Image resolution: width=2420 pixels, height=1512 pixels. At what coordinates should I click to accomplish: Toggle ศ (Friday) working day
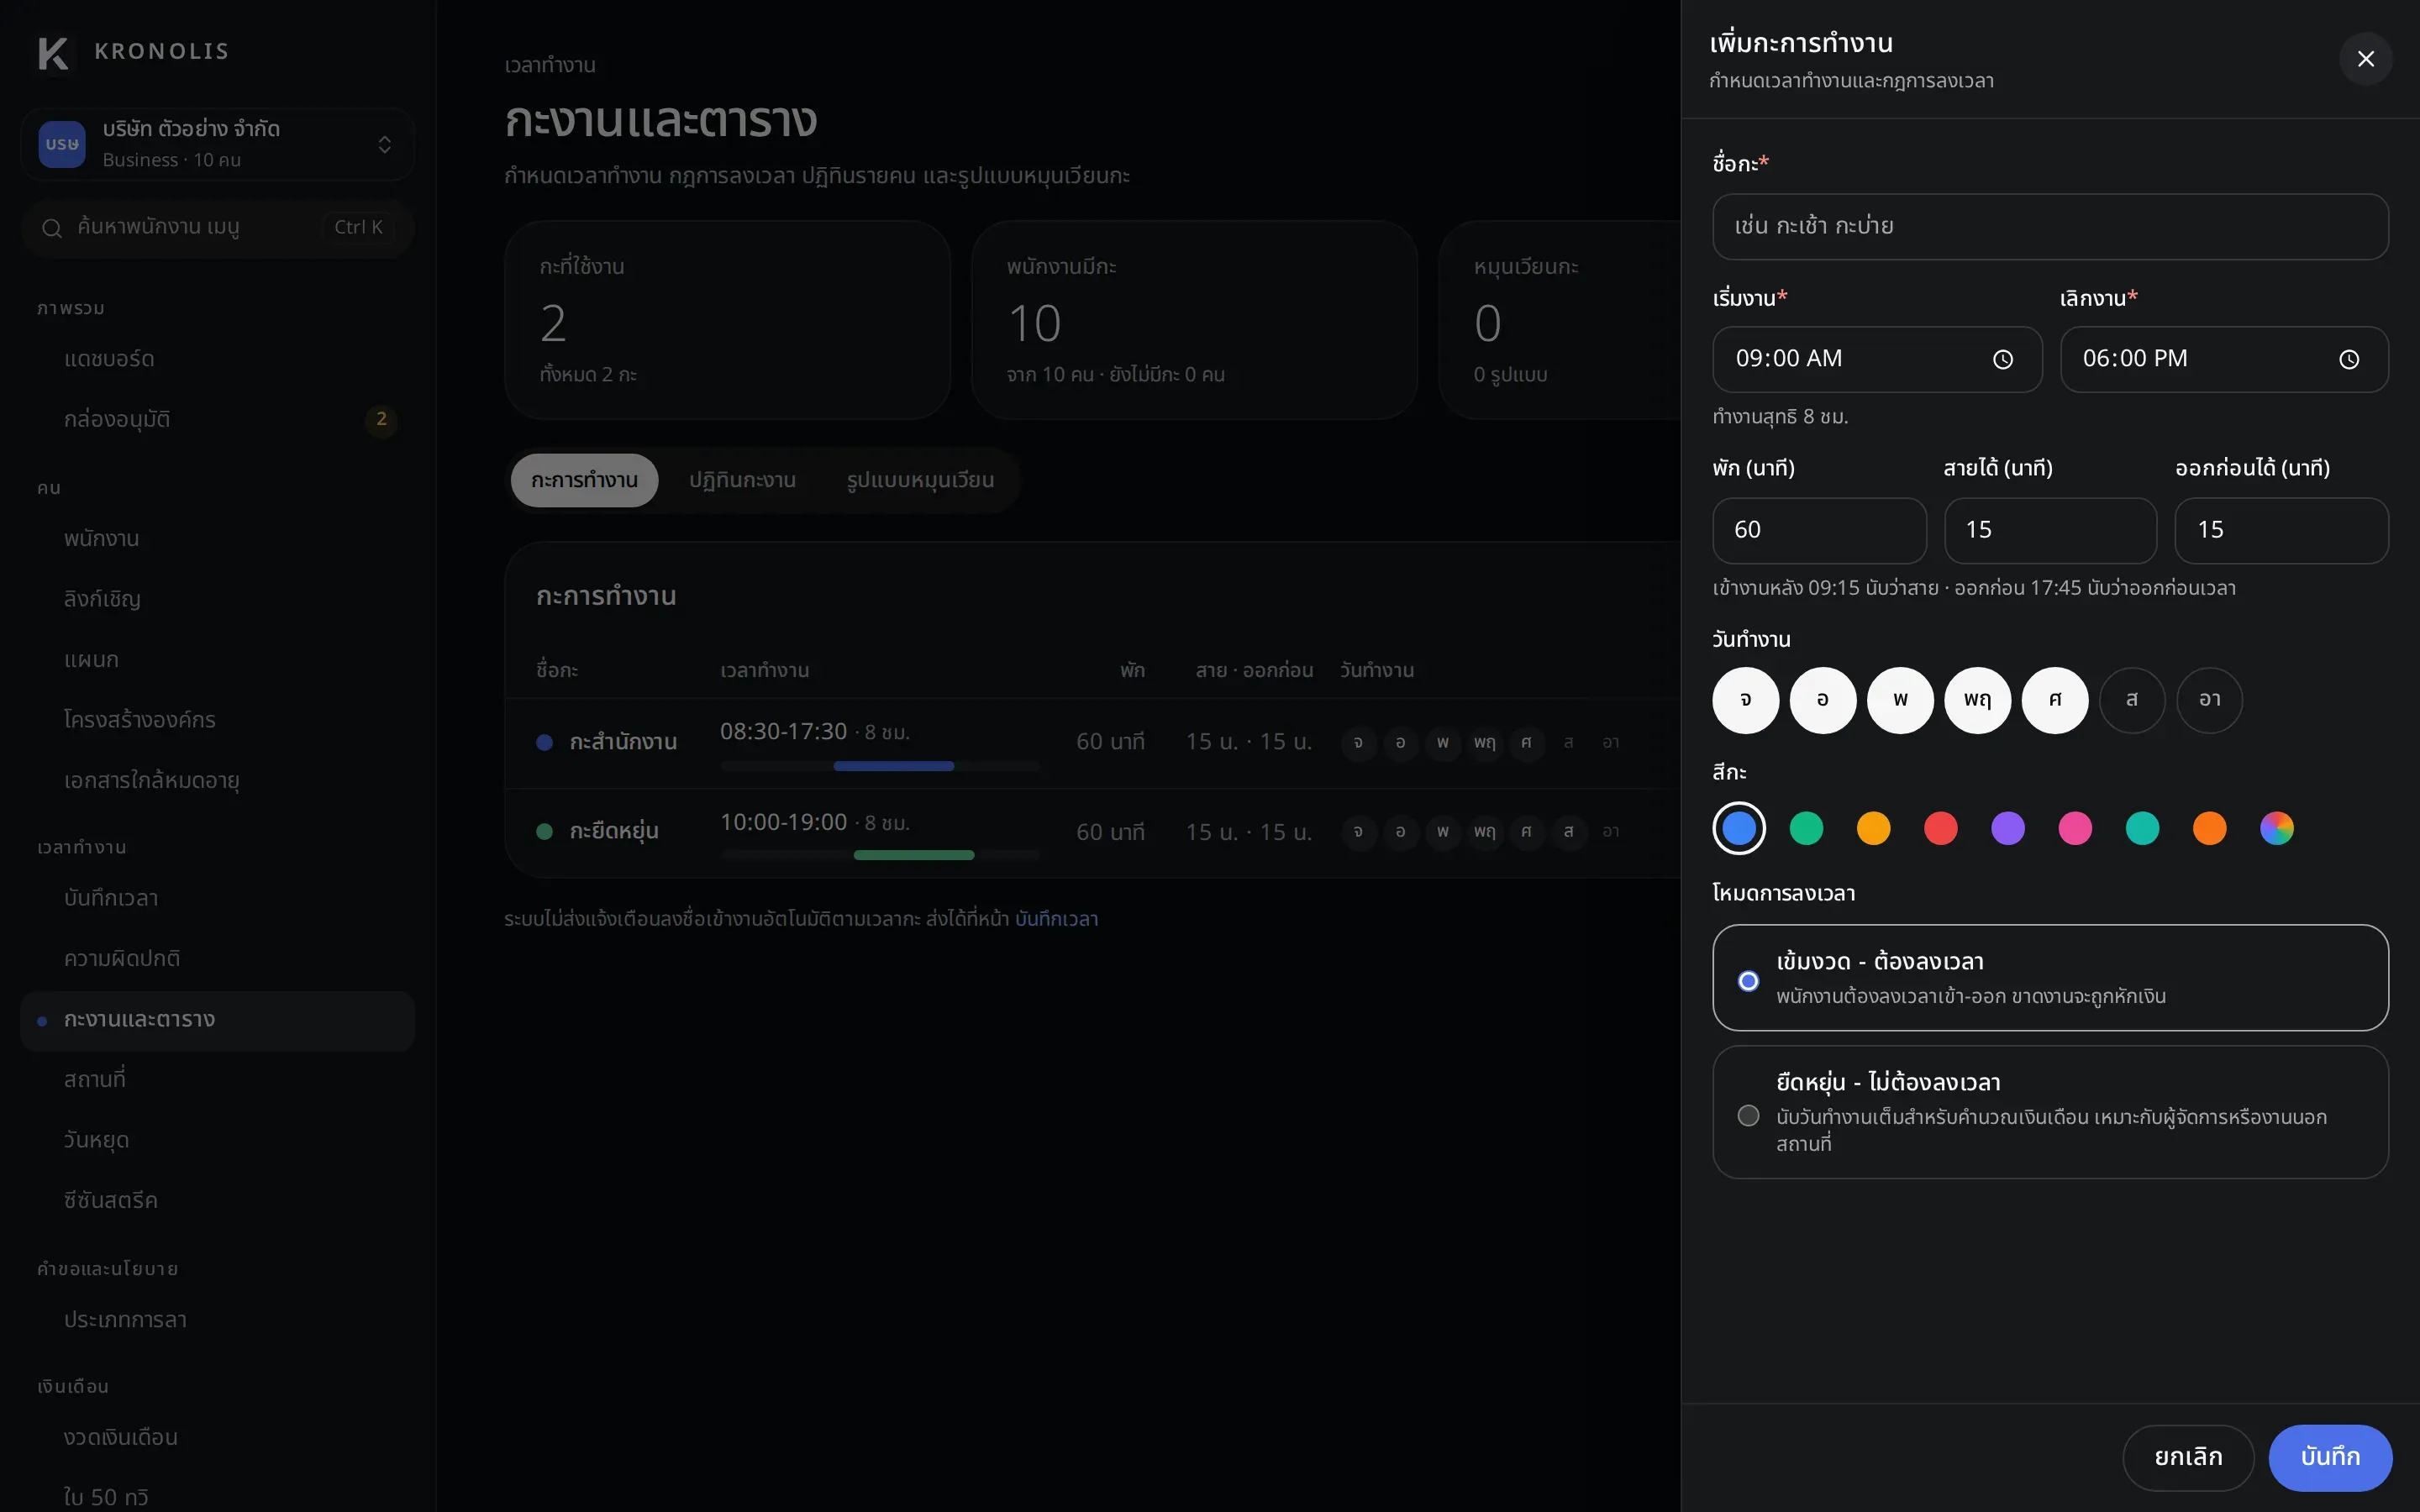[x=2055, y=700]
